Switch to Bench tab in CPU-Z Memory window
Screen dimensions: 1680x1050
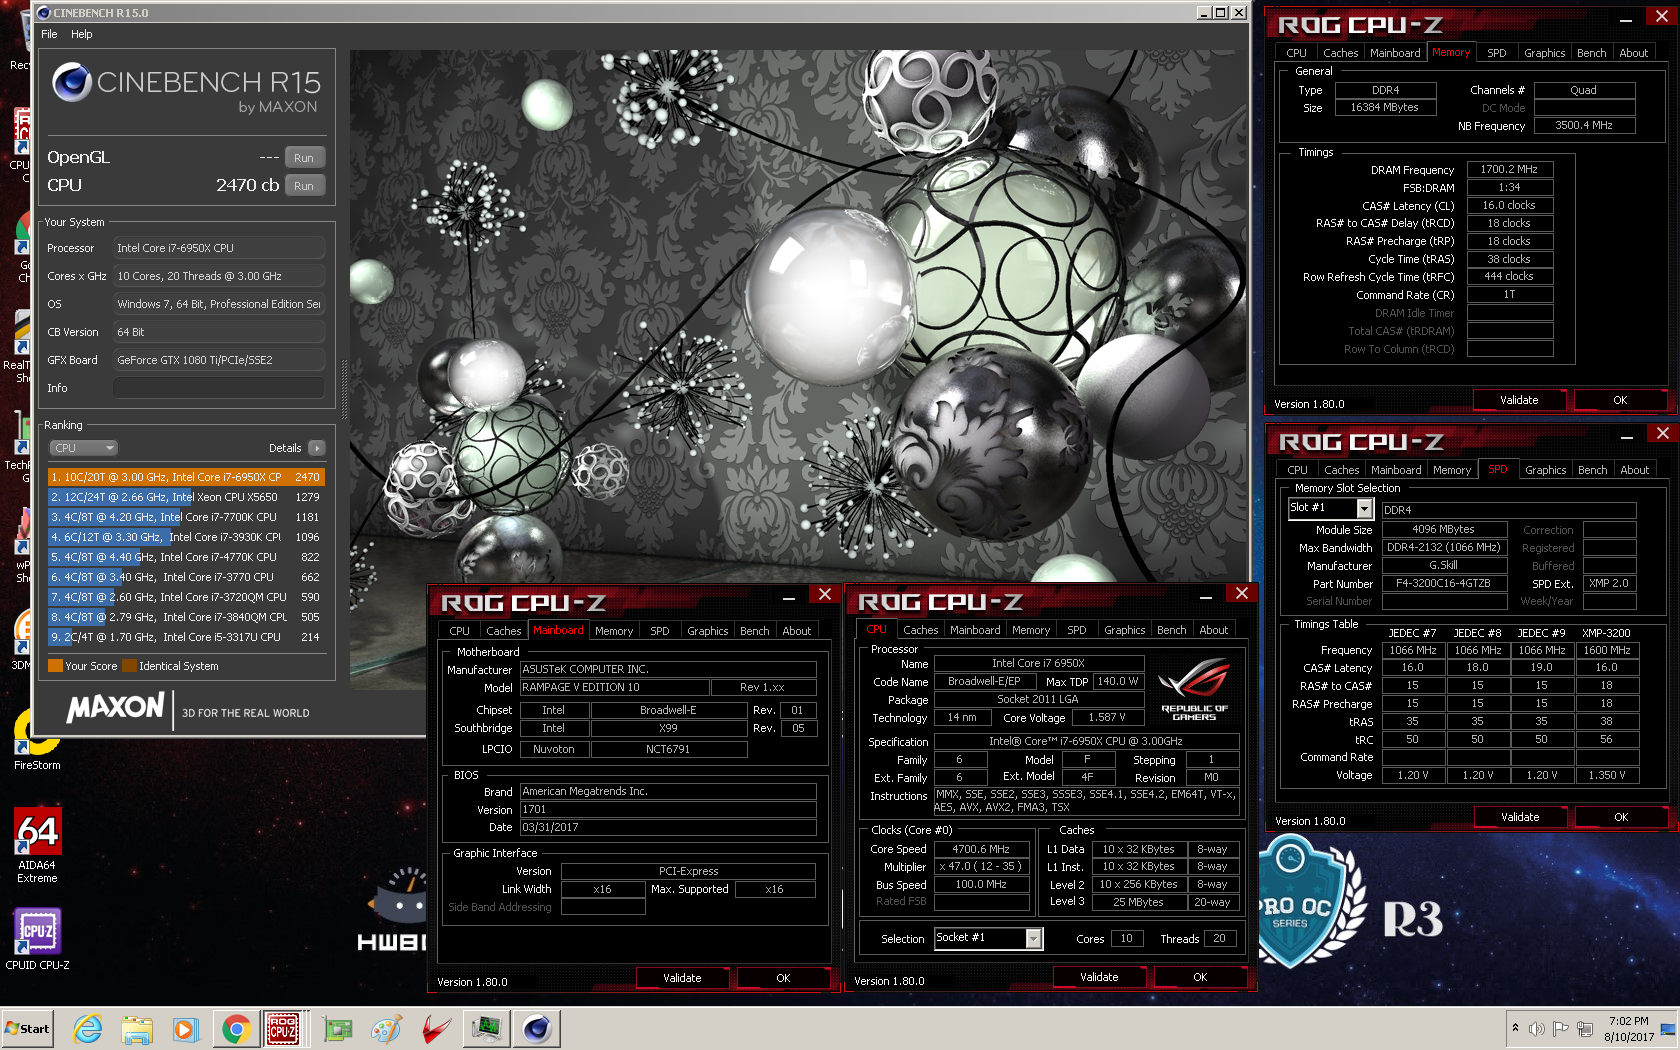pos(1591,53)
